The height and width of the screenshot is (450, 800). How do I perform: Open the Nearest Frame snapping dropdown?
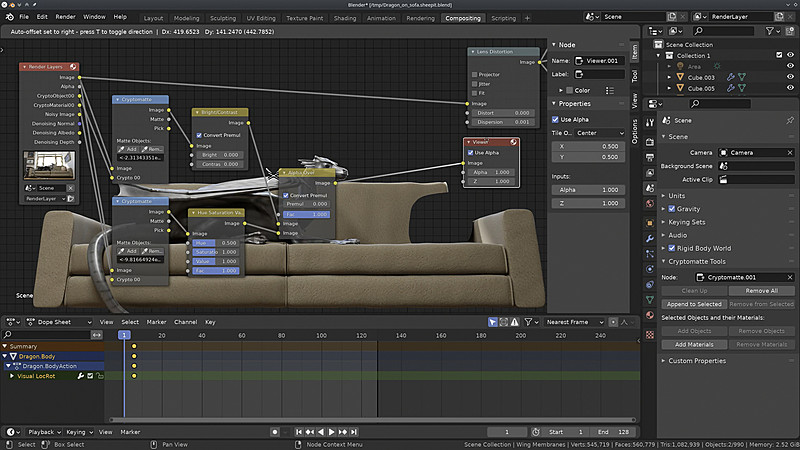click(x=574, y=322)
